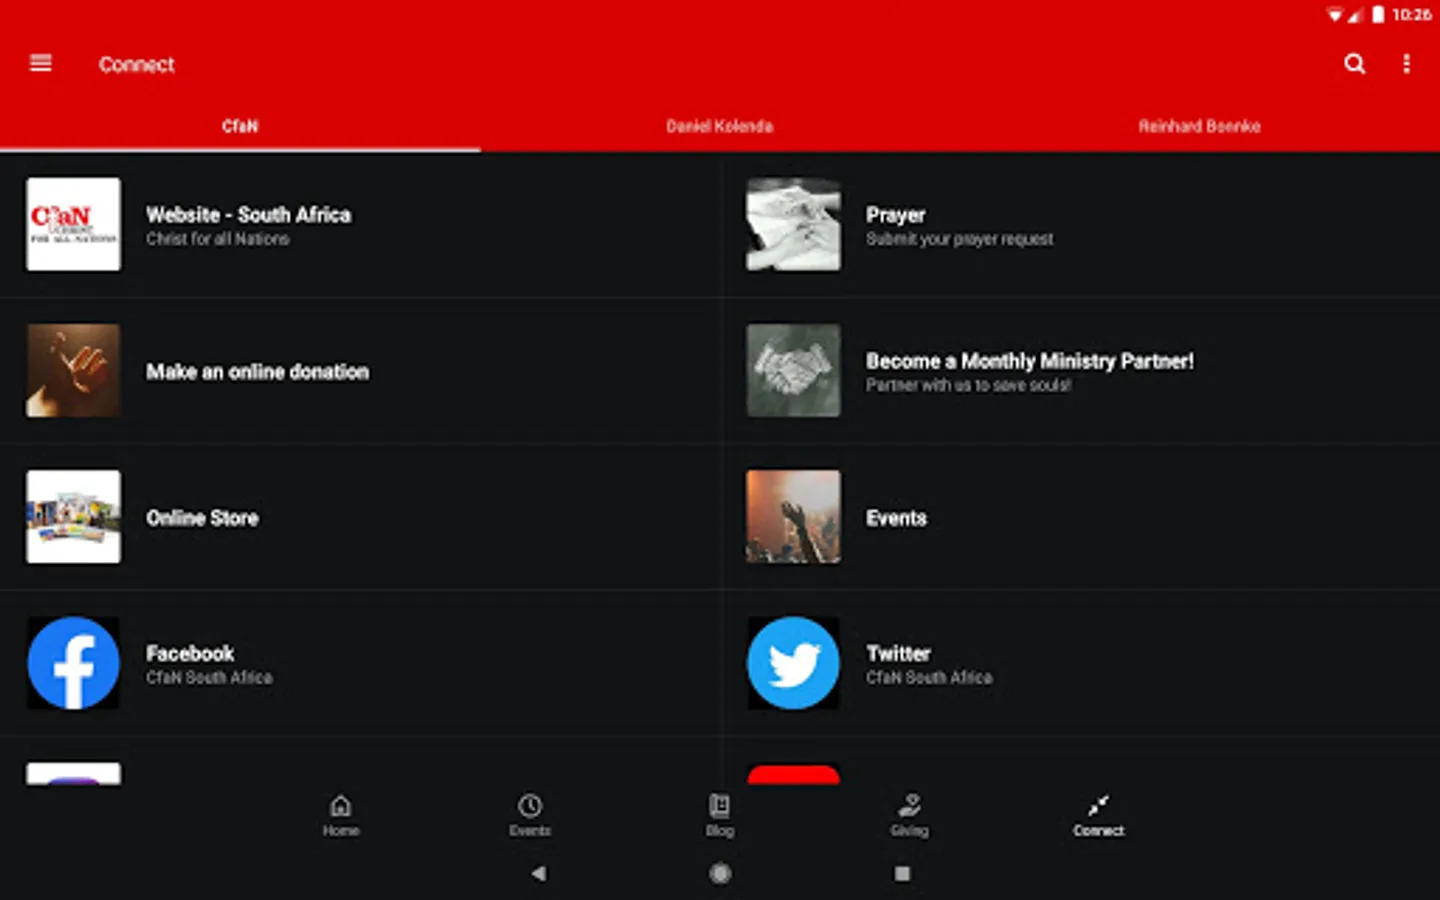Open the Online Store entry
The width and height of the screenshot is (1440, 900).
(360, 517)
